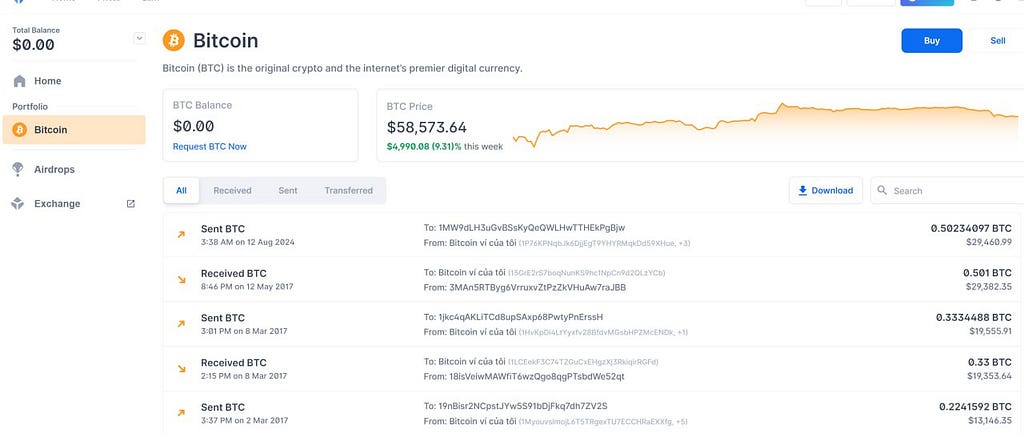Click address 1MW9dLH3uGvBSsKyQeQWLHwTTHEkPgBjw

[532, 228]
